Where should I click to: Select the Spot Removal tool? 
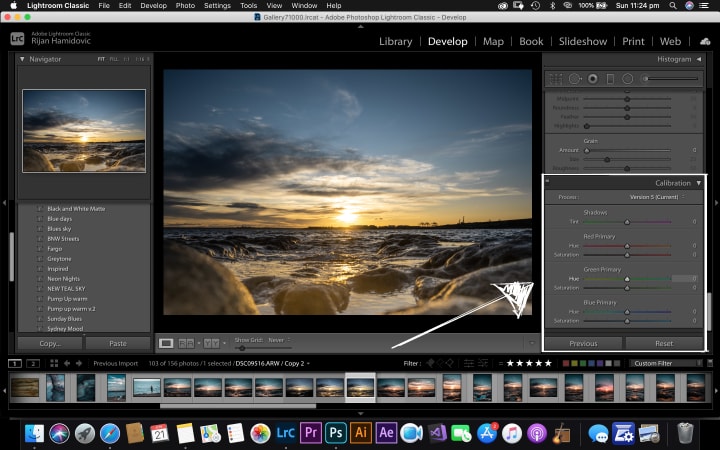click(x=574, y=79)
